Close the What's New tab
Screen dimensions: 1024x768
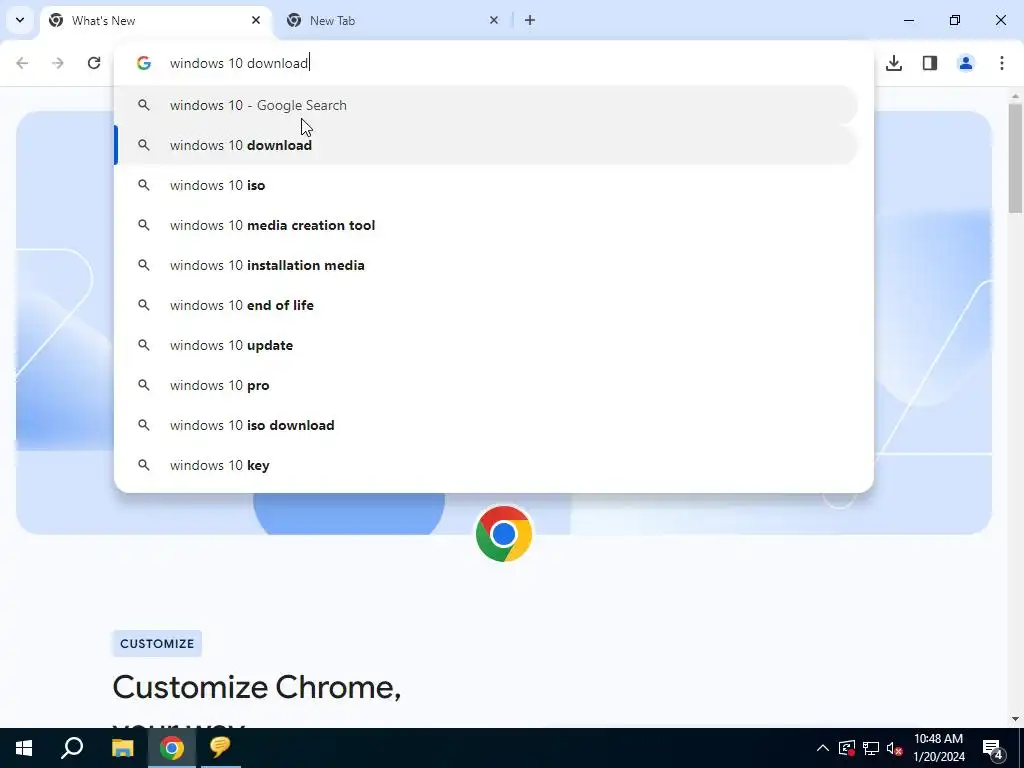256,20
